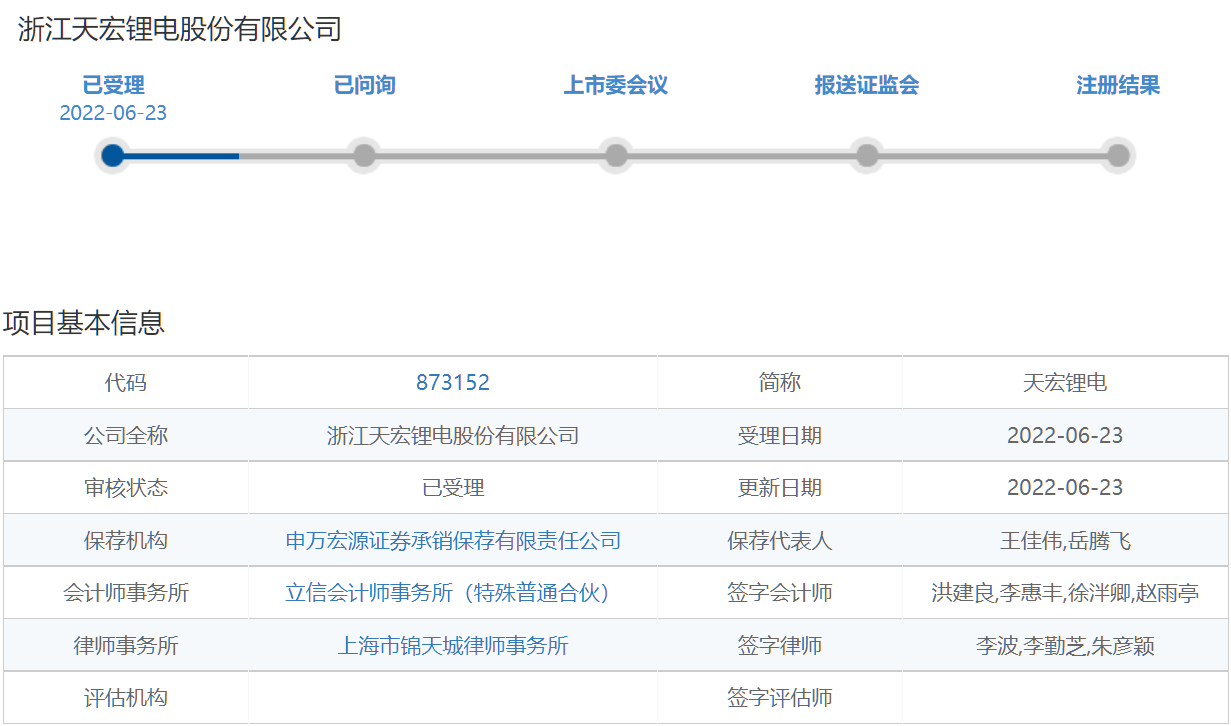Click the 评估机构 label cell
Viewport: 1231px width, 726px height.
coord(126,698)
